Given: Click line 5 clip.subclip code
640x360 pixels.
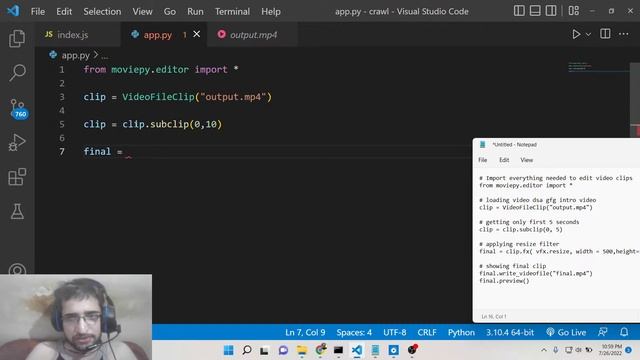Looking at the screenshot, I should click(153, 124).
